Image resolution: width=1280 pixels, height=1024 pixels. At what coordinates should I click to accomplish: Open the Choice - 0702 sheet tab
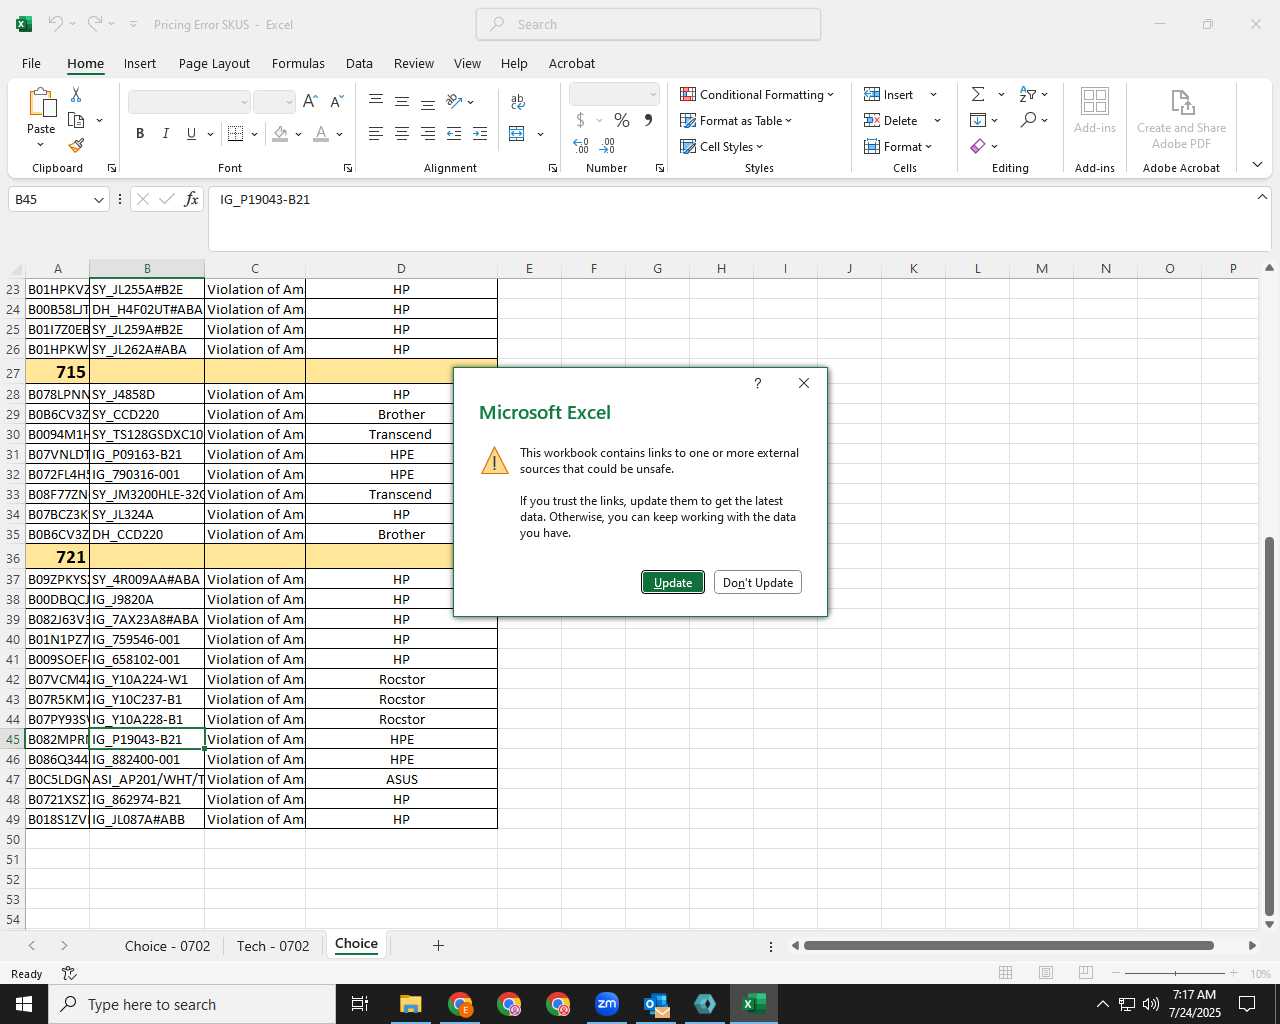tap(167, 946)
